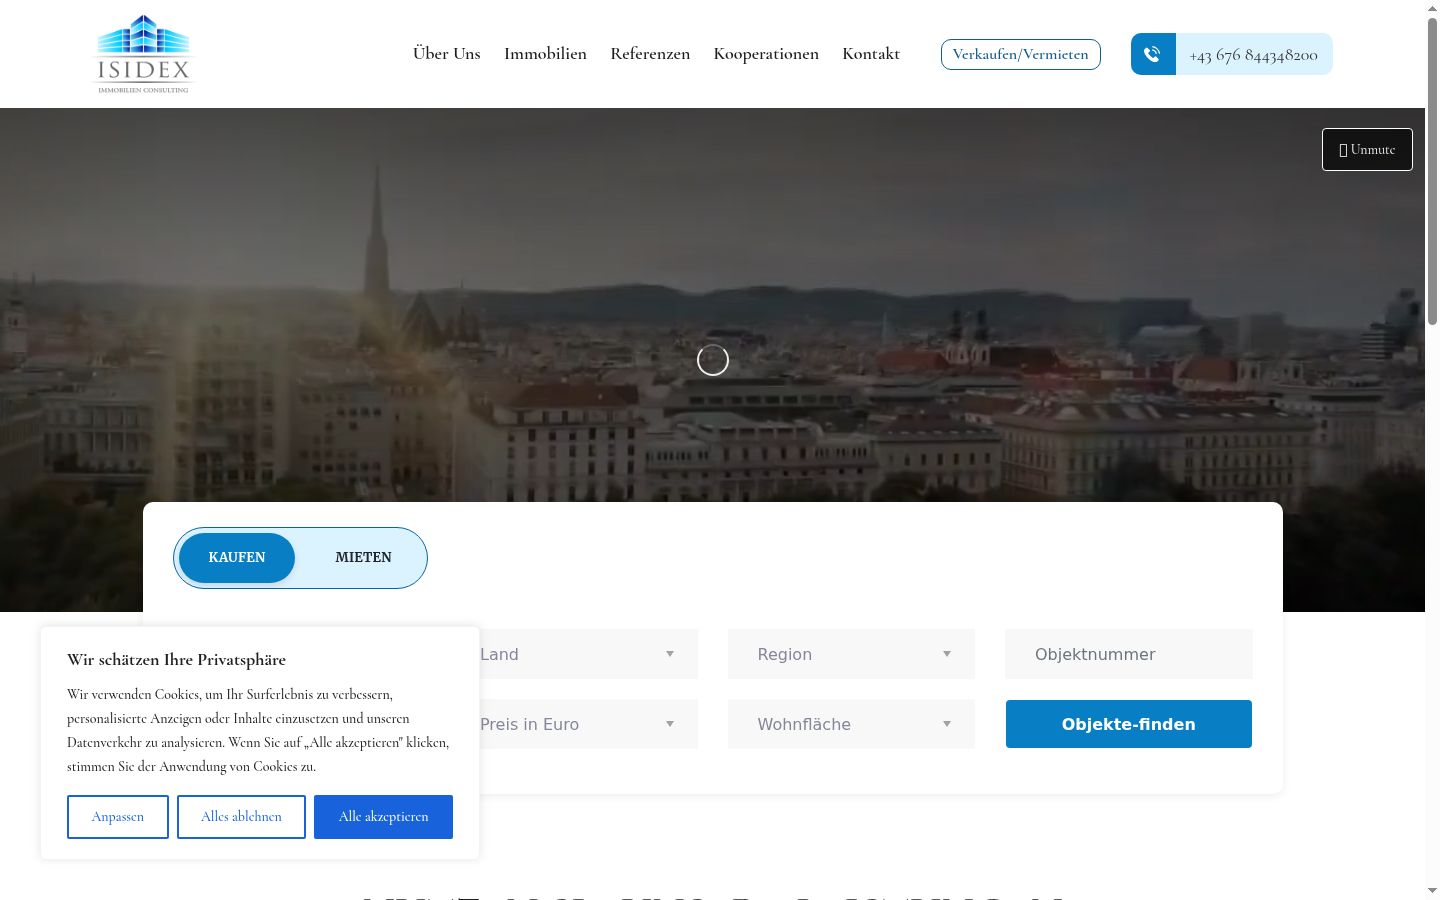Expand the Preis in Euro dropdown
1440x900 pixels.
(574, 724)
